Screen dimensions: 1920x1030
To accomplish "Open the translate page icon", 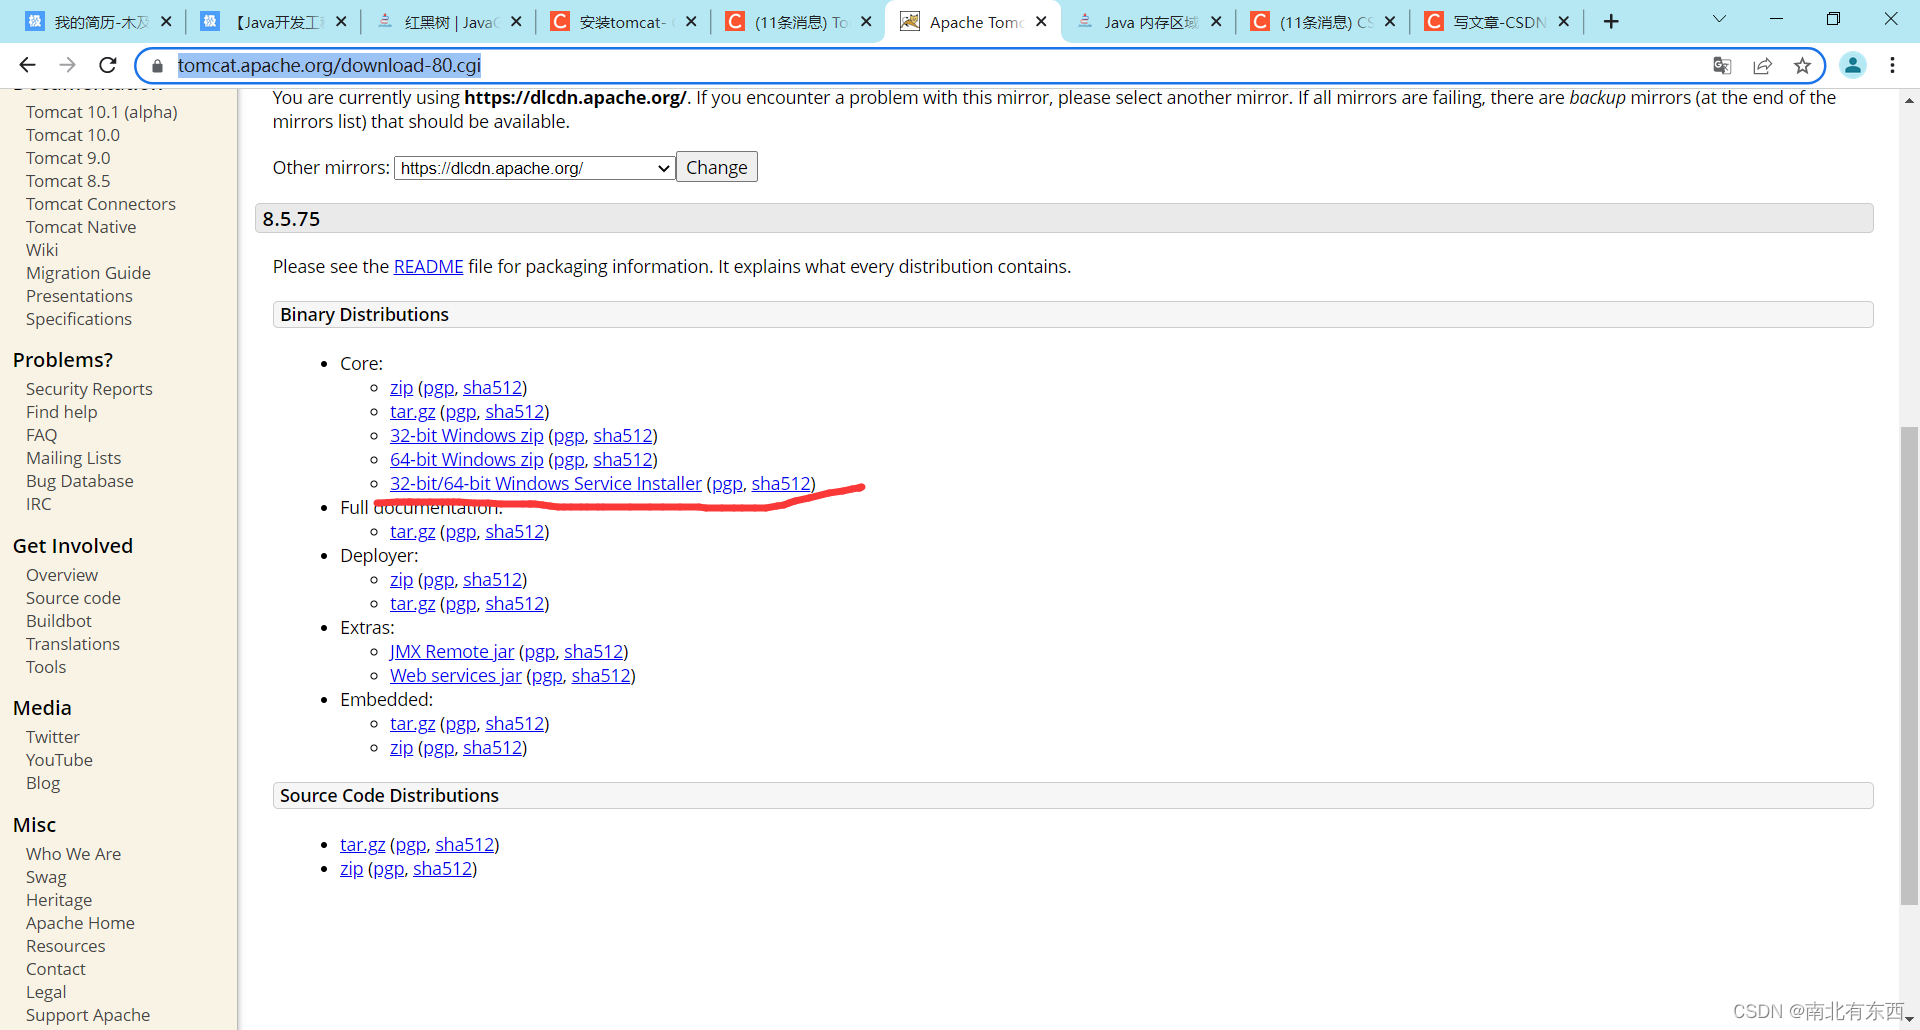I will coord(1722,66).
